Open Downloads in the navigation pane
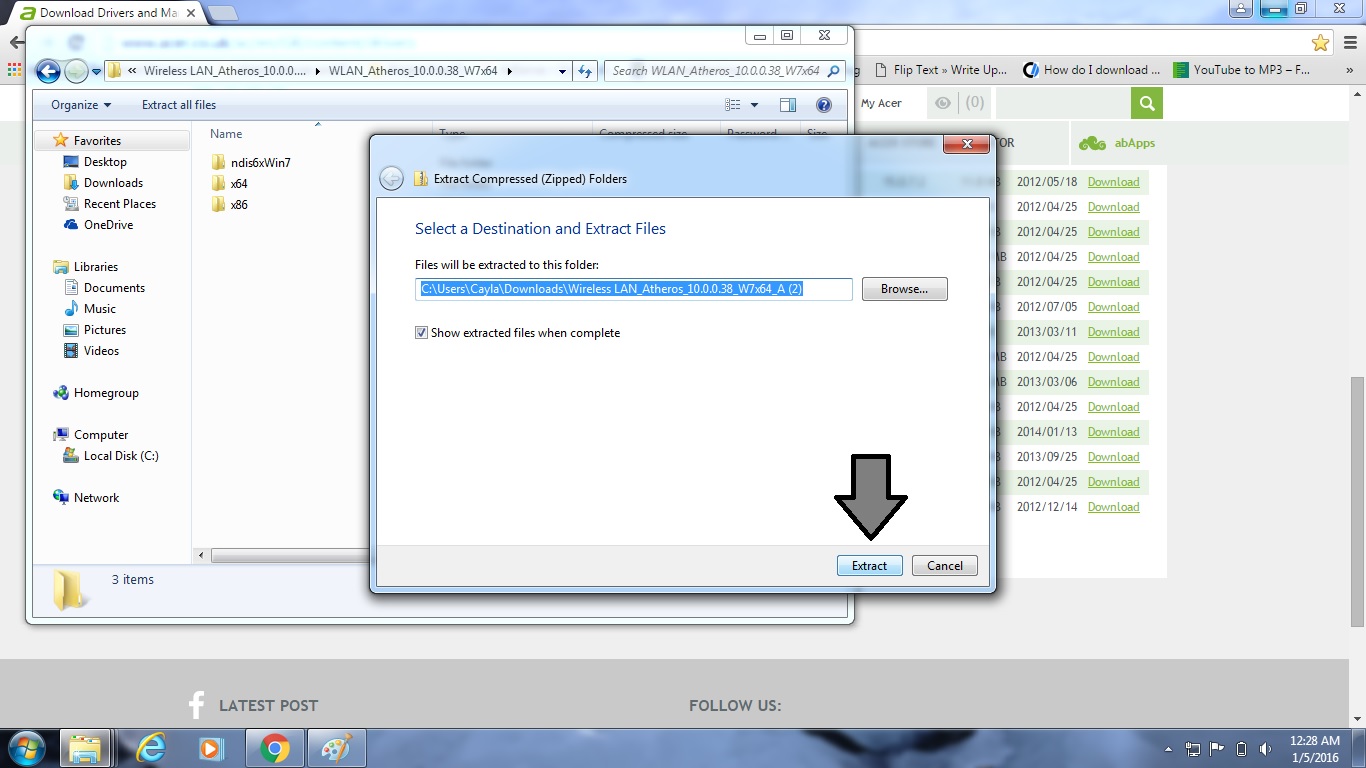This screenshot has height=768, width=1366. [x=103, y=183]
